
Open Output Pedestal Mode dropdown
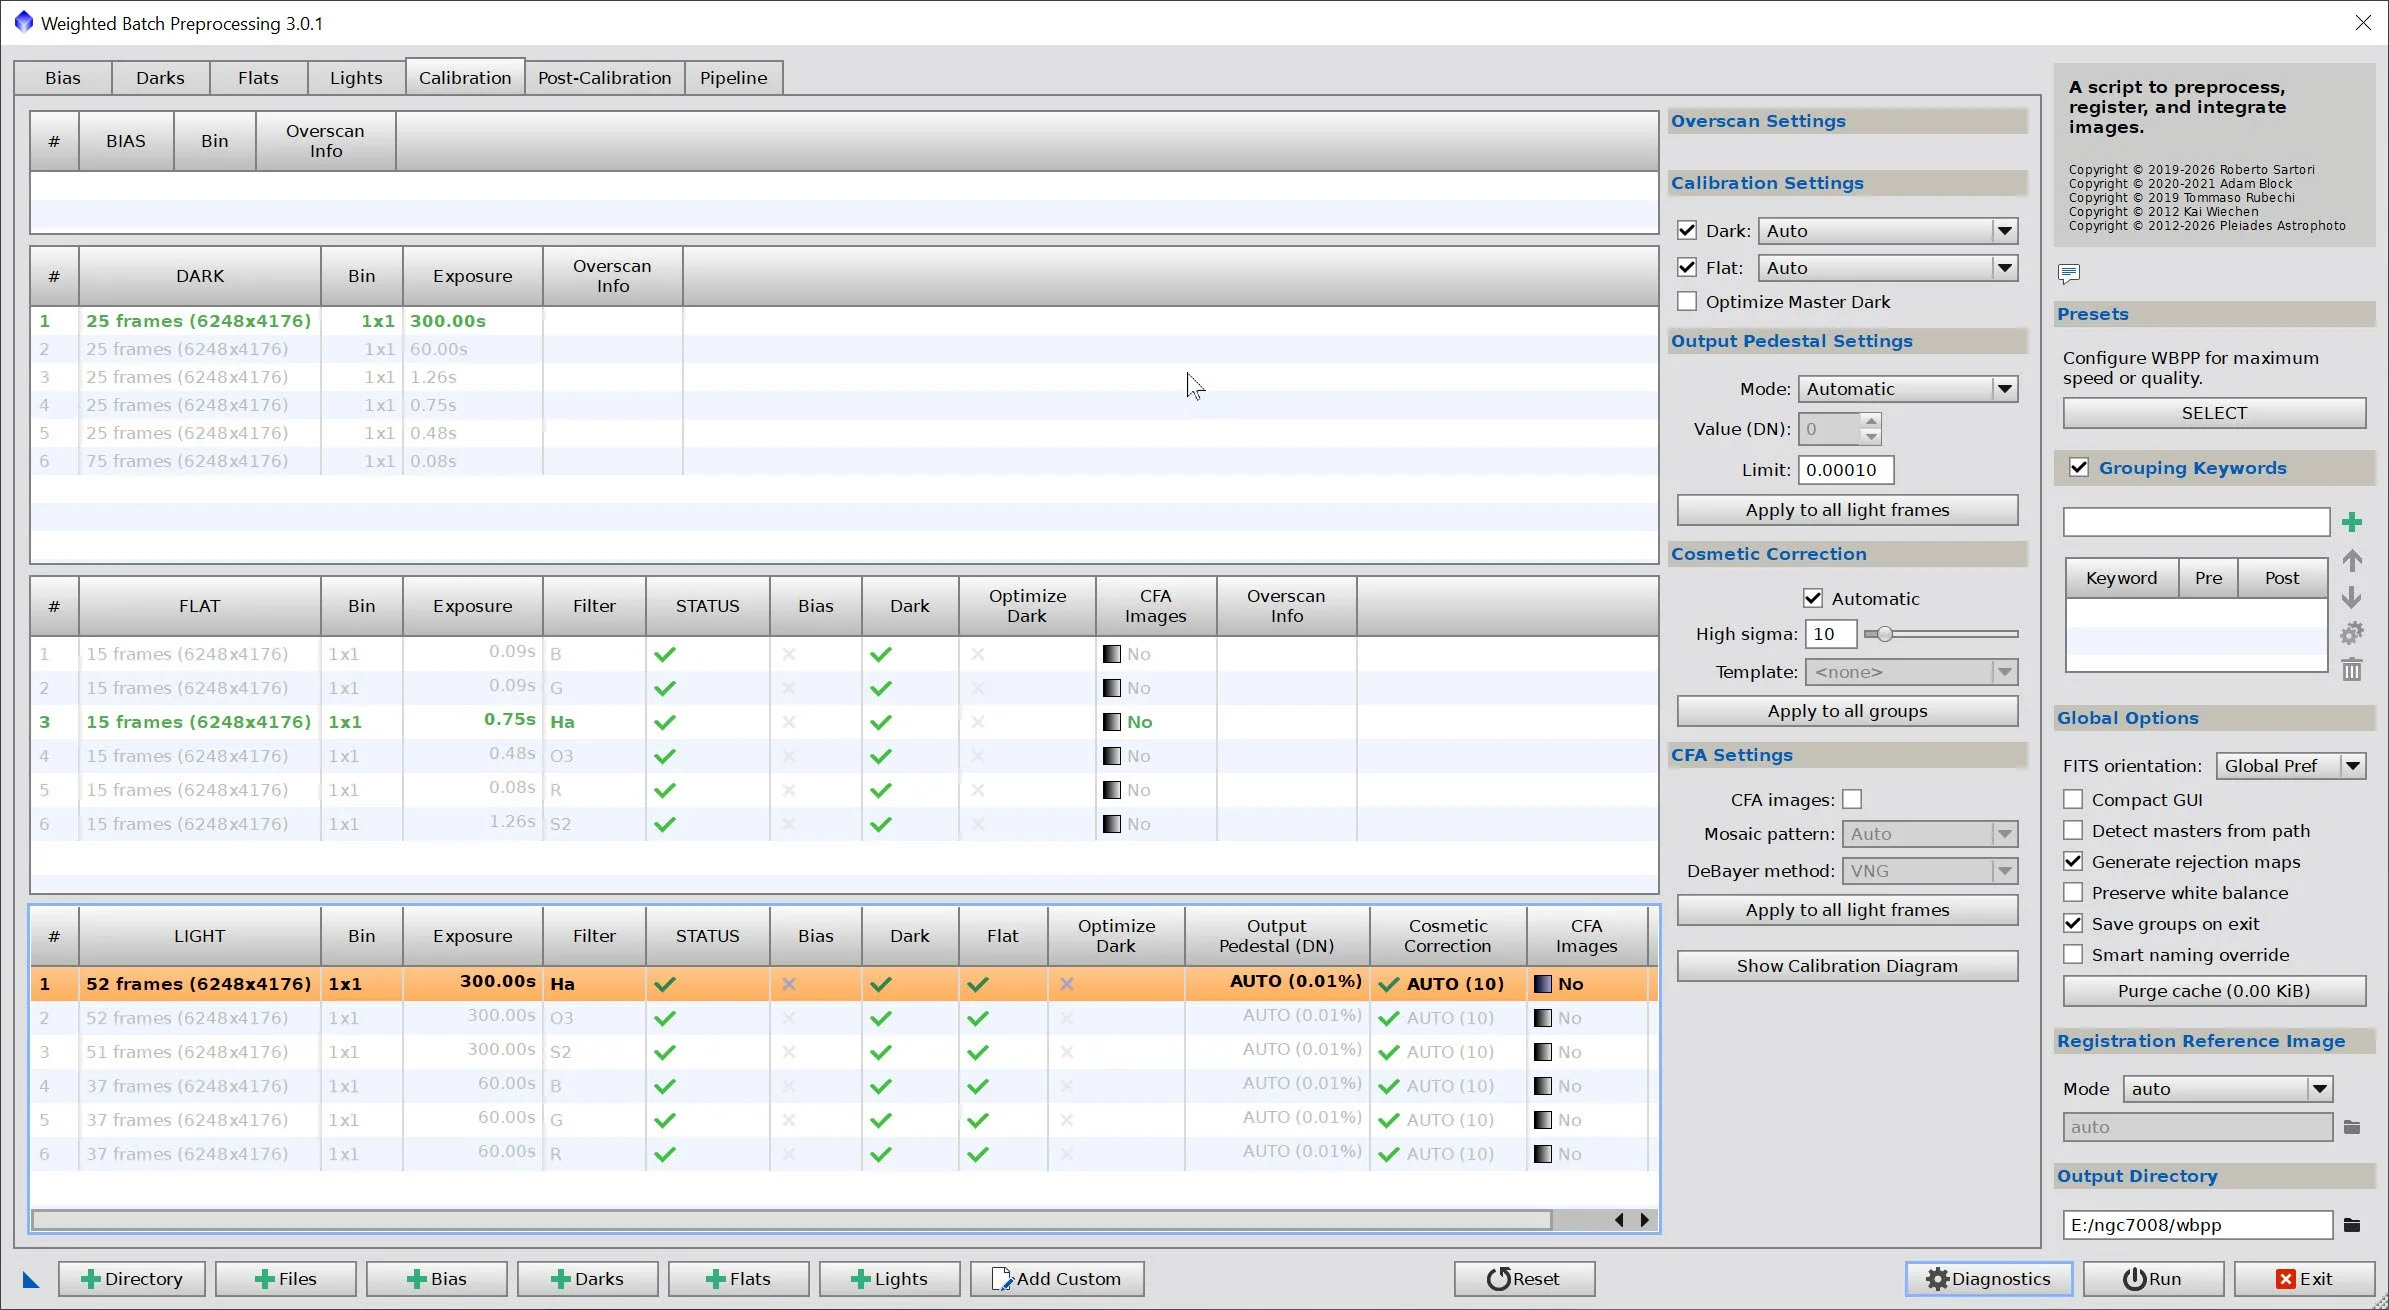(x=1908, y=389)
